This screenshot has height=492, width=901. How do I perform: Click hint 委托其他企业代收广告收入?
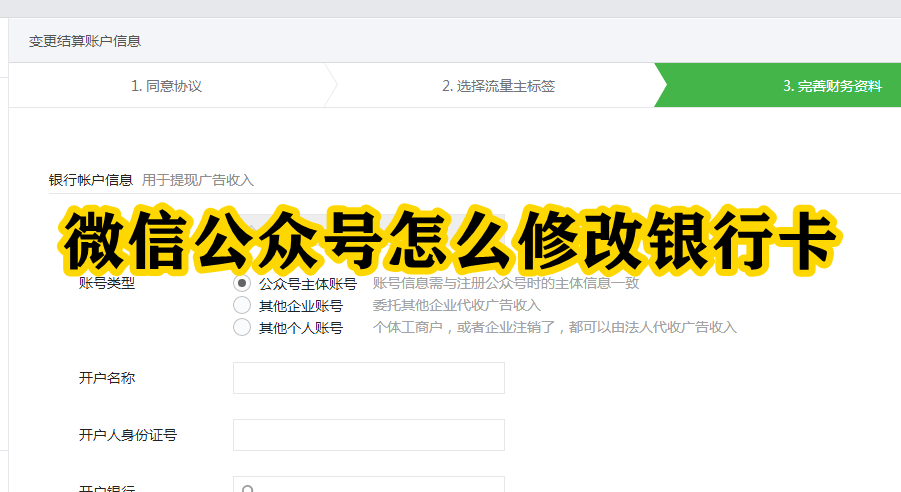coord(456,305)
